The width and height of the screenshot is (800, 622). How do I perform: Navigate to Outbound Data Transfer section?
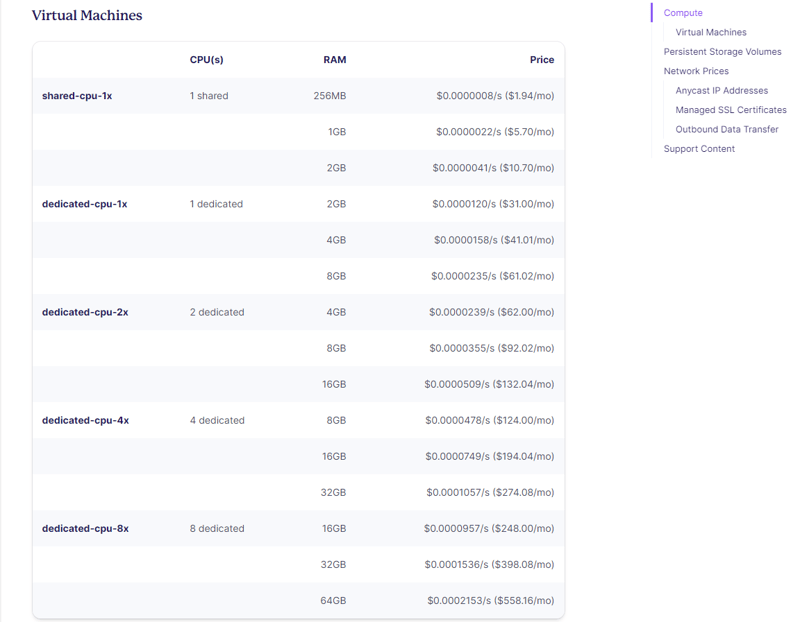pyautogui.click(x=726, y=129)
